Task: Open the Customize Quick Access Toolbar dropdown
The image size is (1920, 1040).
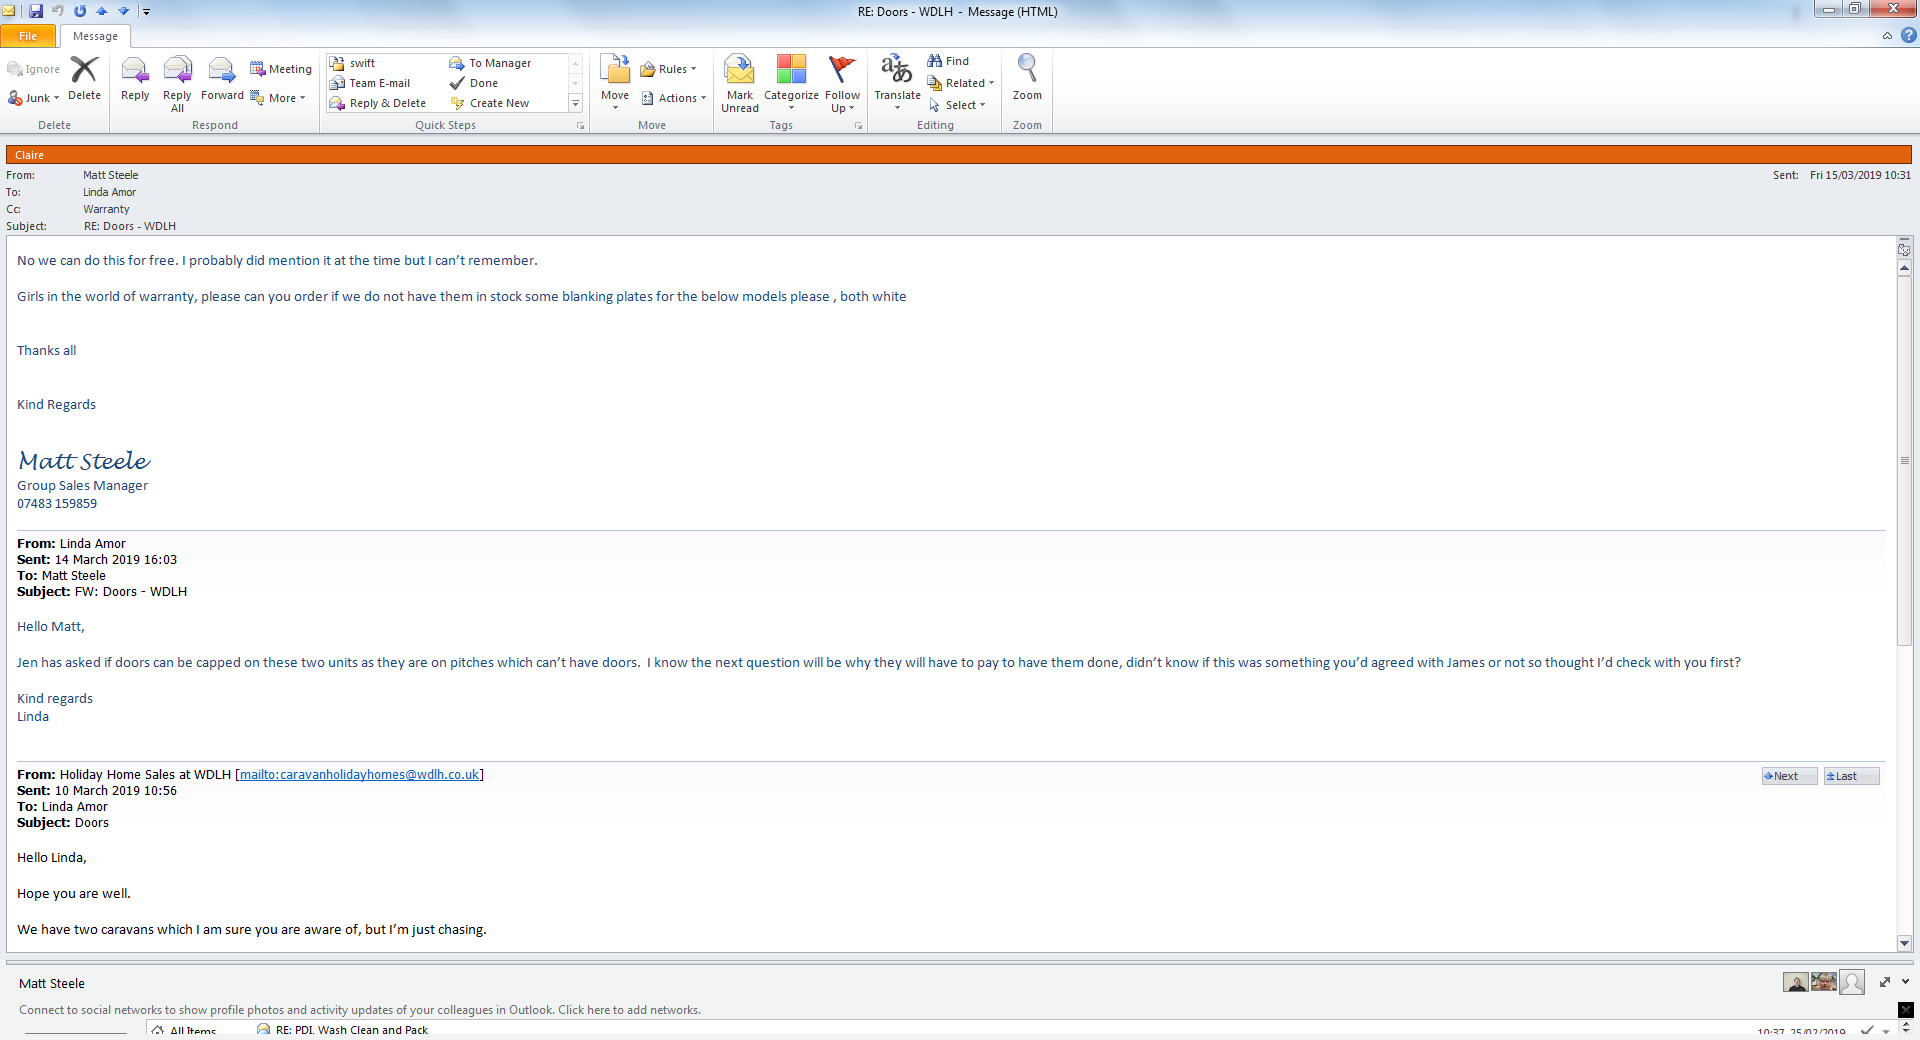Action: tap(146, 11)
